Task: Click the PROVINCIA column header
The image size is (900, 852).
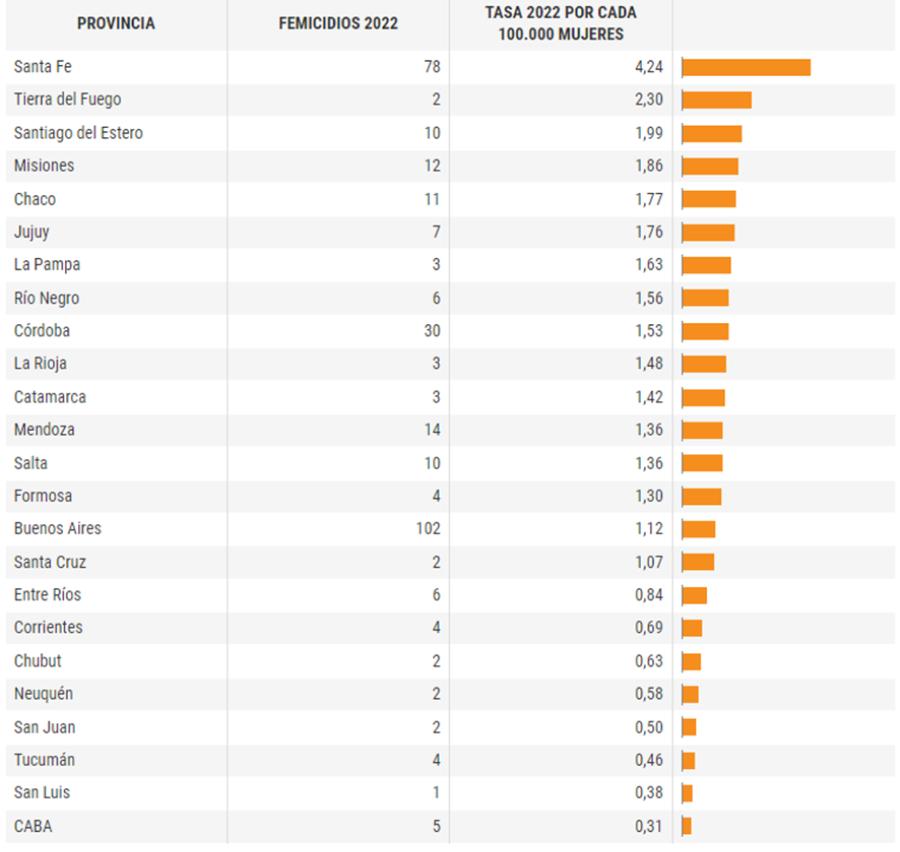Action: tap(116, 24)
